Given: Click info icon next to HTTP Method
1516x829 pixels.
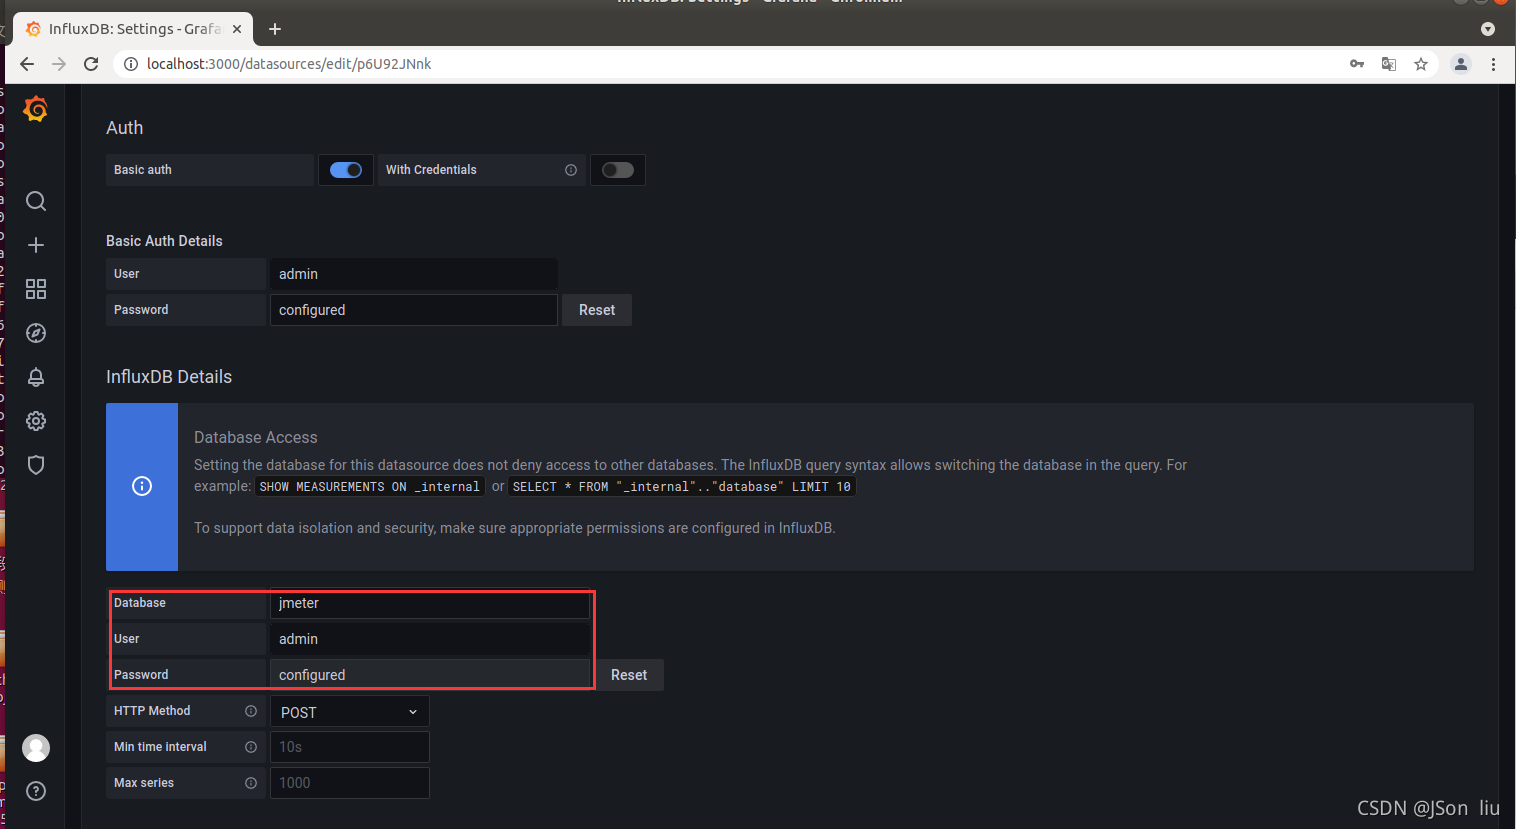Looking at the screenshot, I should 251,711.
